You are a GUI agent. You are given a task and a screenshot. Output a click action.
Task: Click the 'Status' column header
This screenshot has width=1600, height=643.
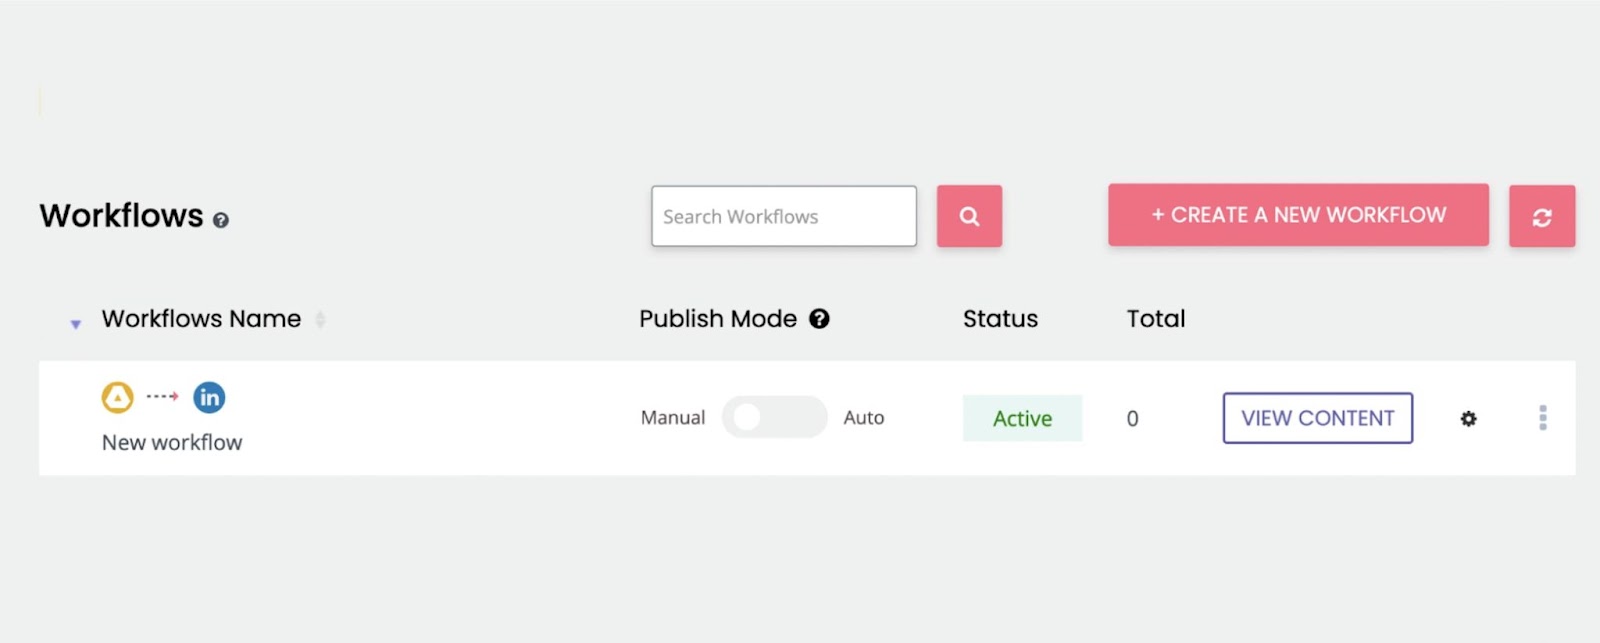(1000, 319)
